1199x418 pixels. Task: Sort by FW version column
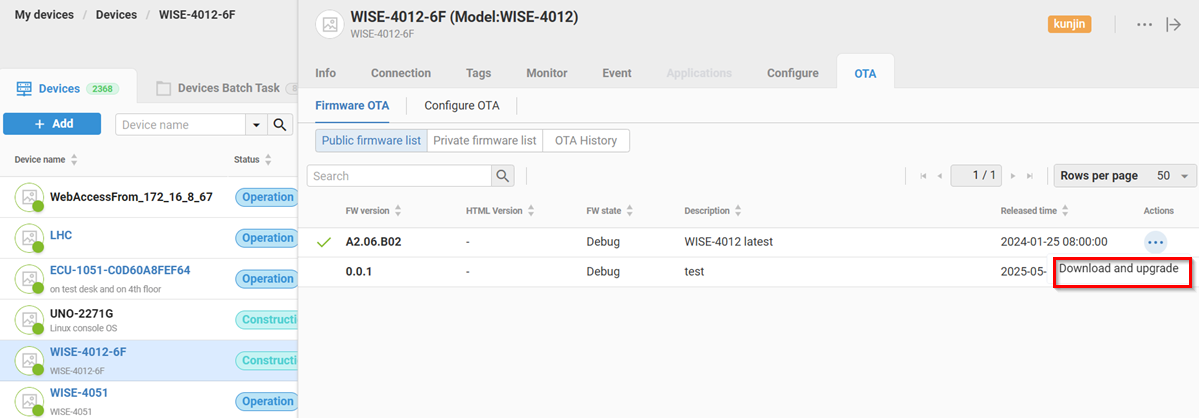pyautogui.click(x=398, y=211)
